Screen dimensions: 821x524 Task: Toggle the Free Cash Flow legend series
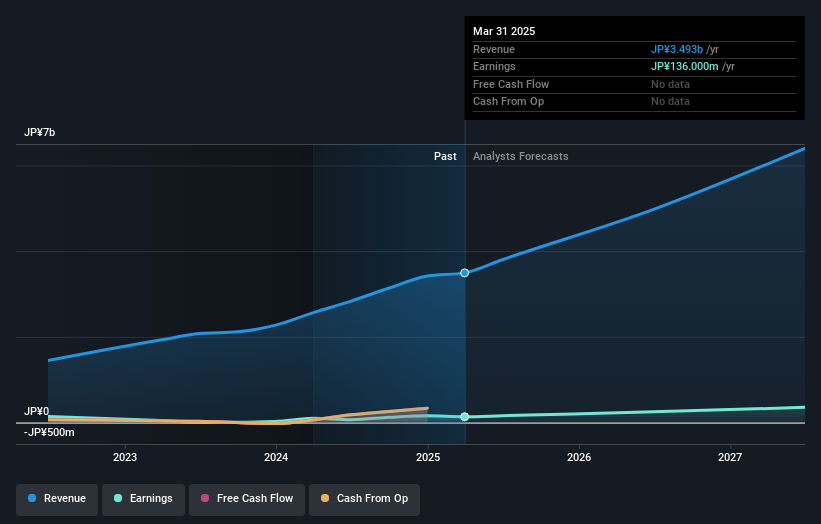[247, 499]
